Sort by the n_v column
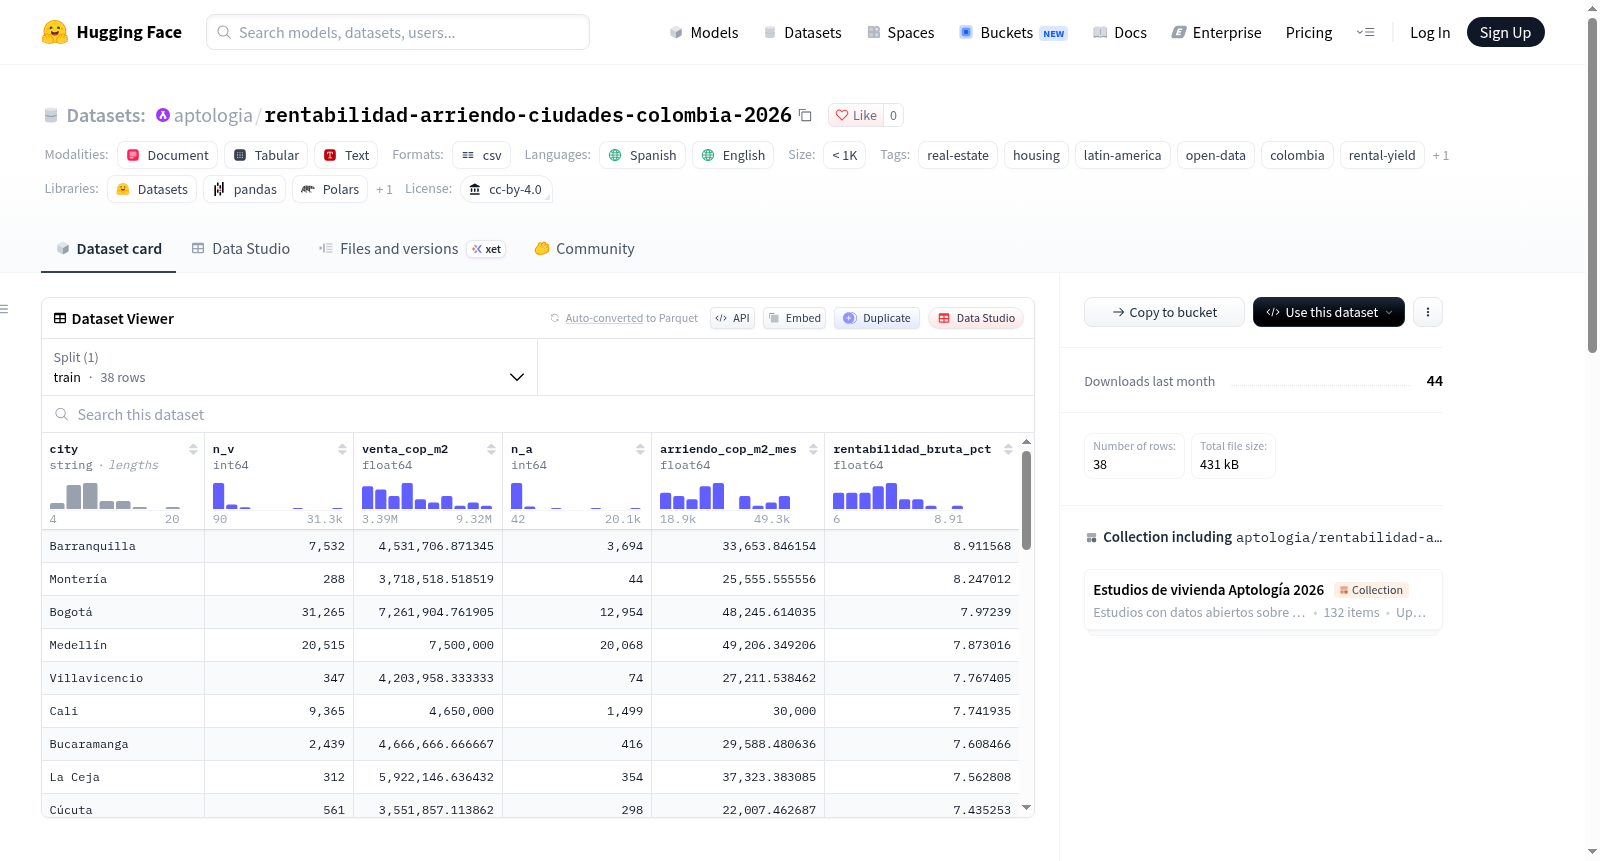This screenshot has height=861, width=1600. tap(342, 449)
